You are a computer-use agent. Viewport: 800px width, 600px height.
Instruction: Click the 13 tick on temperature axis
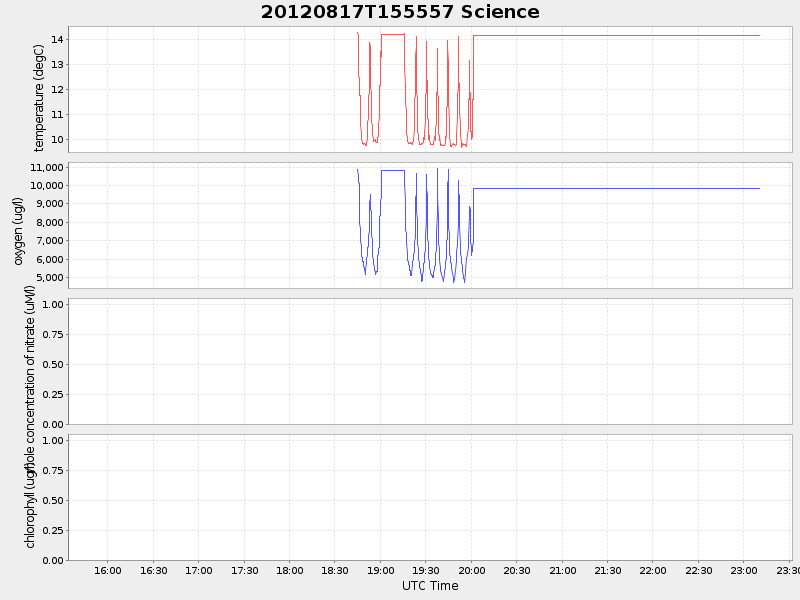point(57,65)
